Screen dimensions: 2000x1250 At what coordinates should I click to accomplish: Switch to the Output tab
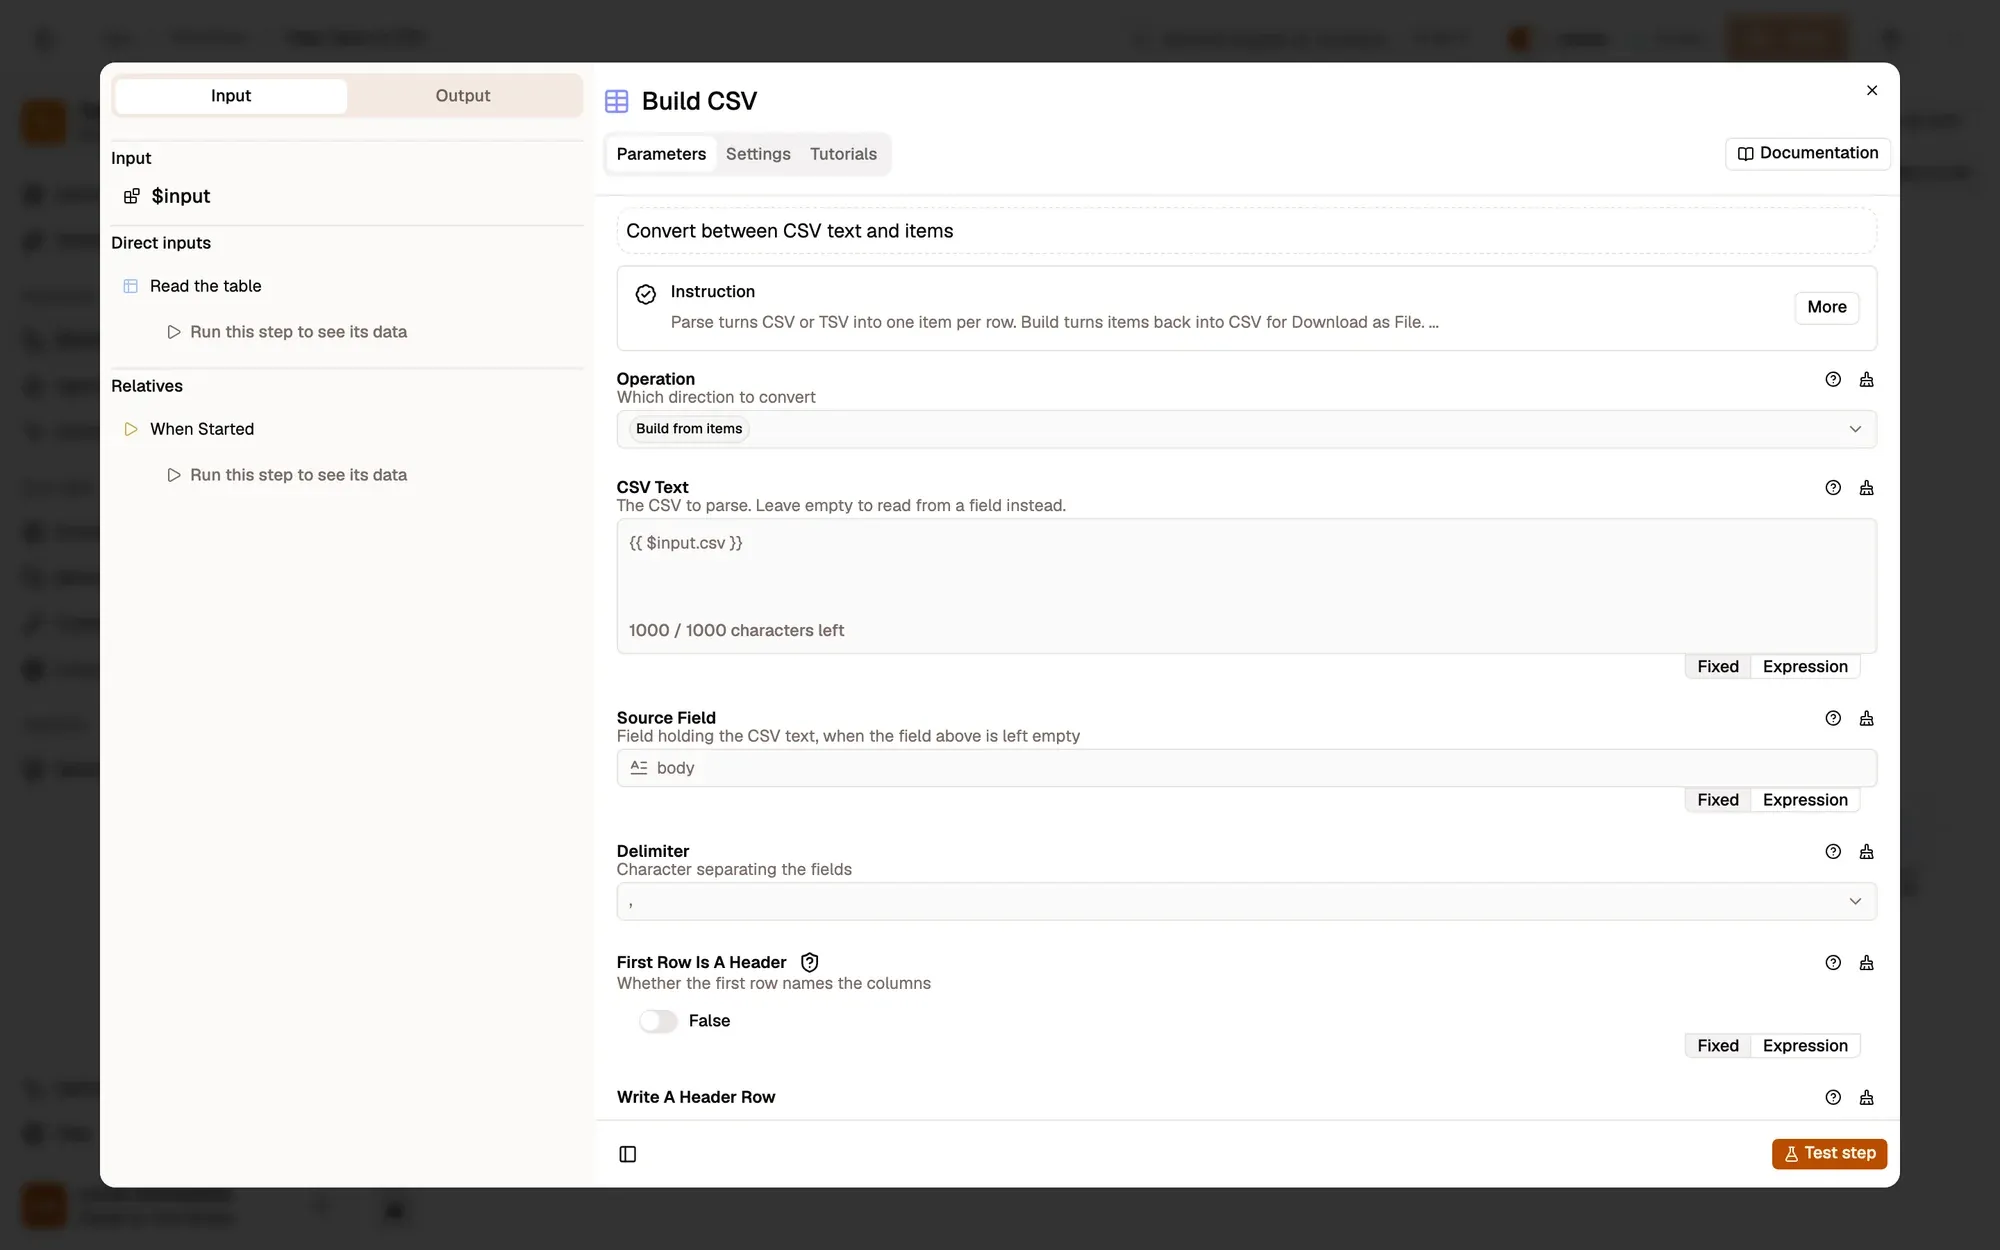click(463, 96)
